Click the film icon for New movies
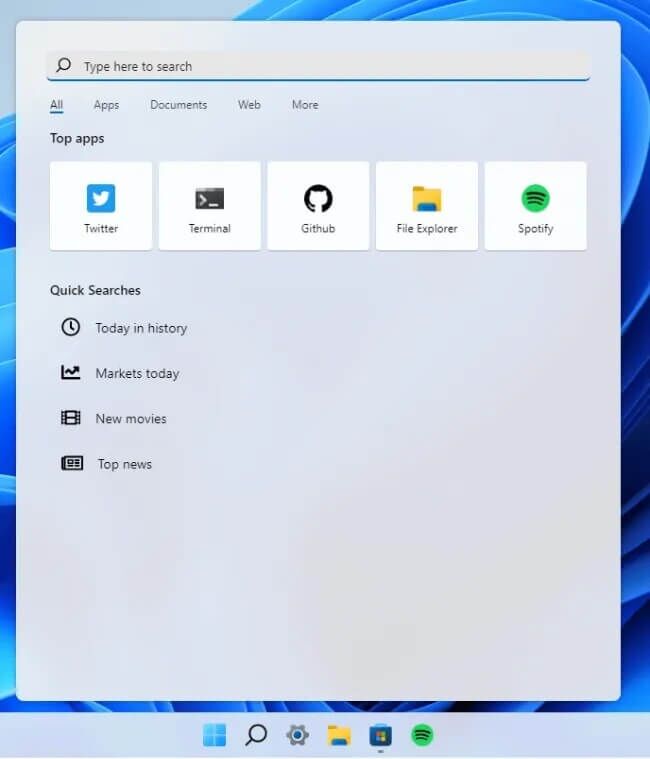Screen dimensions: 650x759 pos(71,417)
